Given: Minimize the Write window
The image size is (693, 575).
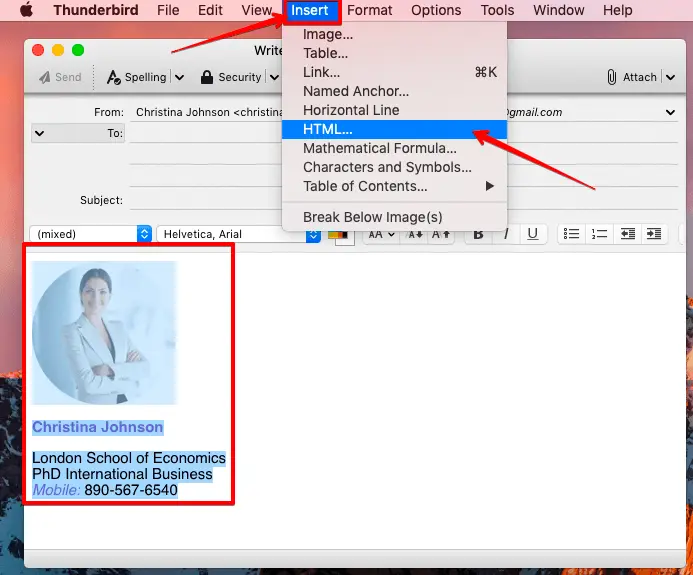Looking at the screenshot, I should click(x=58, y=50).
